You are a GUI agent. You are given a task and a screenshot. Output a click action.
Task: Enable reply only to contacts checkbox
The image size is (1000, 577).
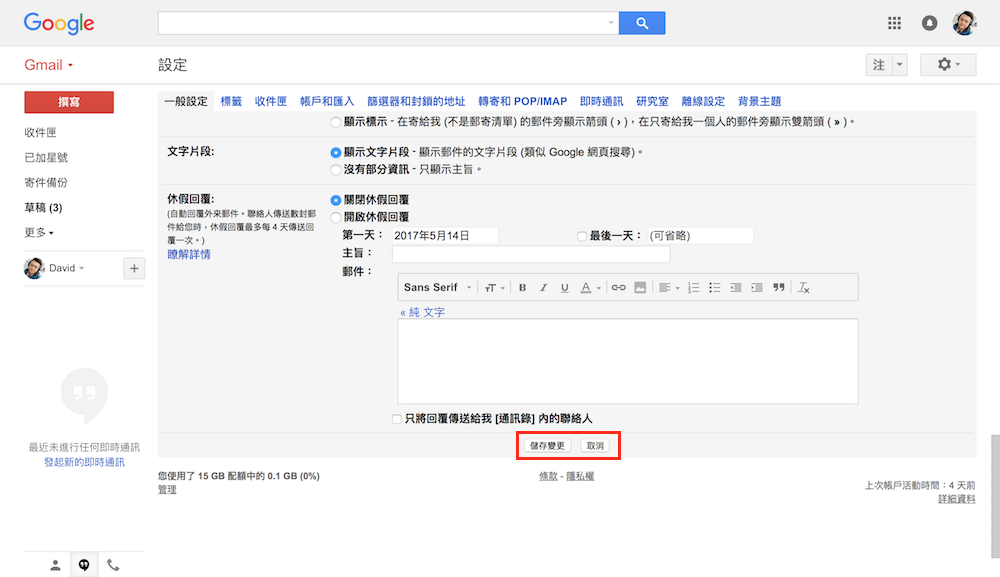tap(398, 419)
